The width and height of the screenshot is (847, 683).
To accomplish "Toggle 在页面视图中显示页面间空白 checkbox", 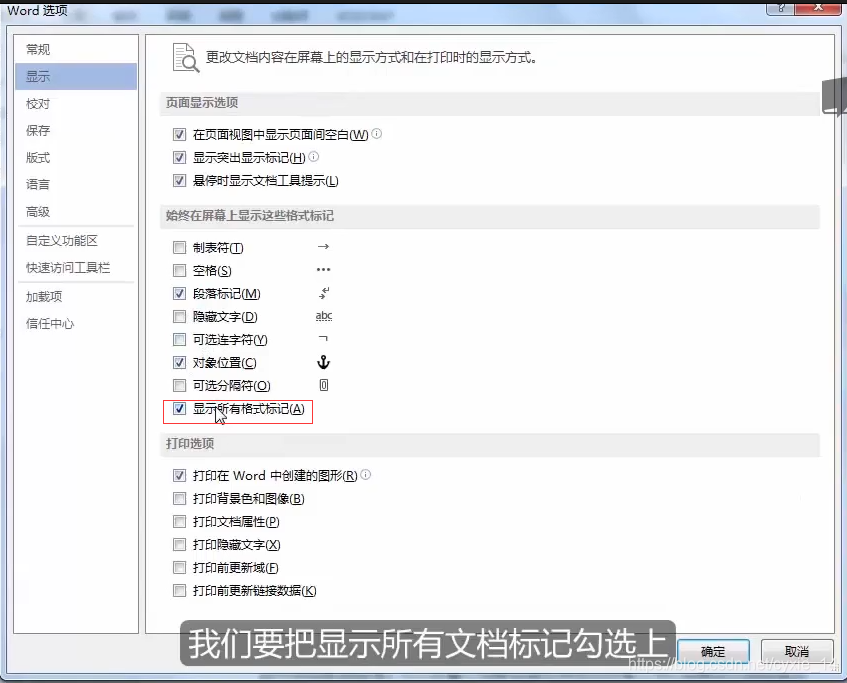I will (179, 134).
